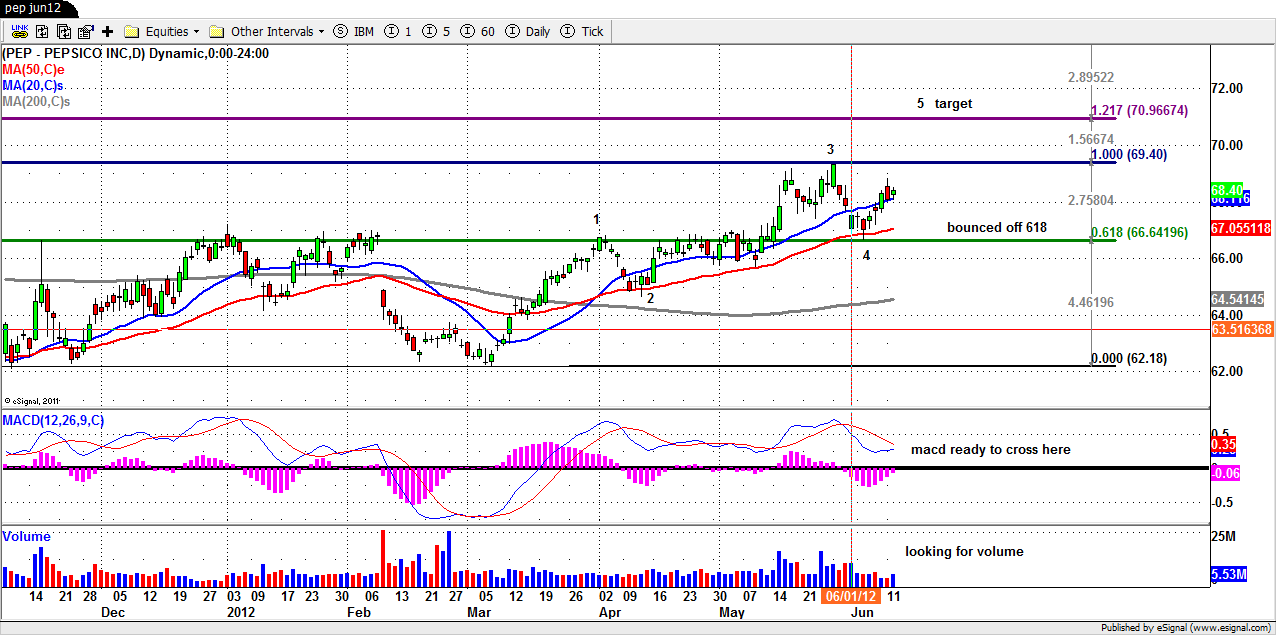Click the 2.75804 extension label
This screenshot has width=1276, height=635.
point(1091,200)
